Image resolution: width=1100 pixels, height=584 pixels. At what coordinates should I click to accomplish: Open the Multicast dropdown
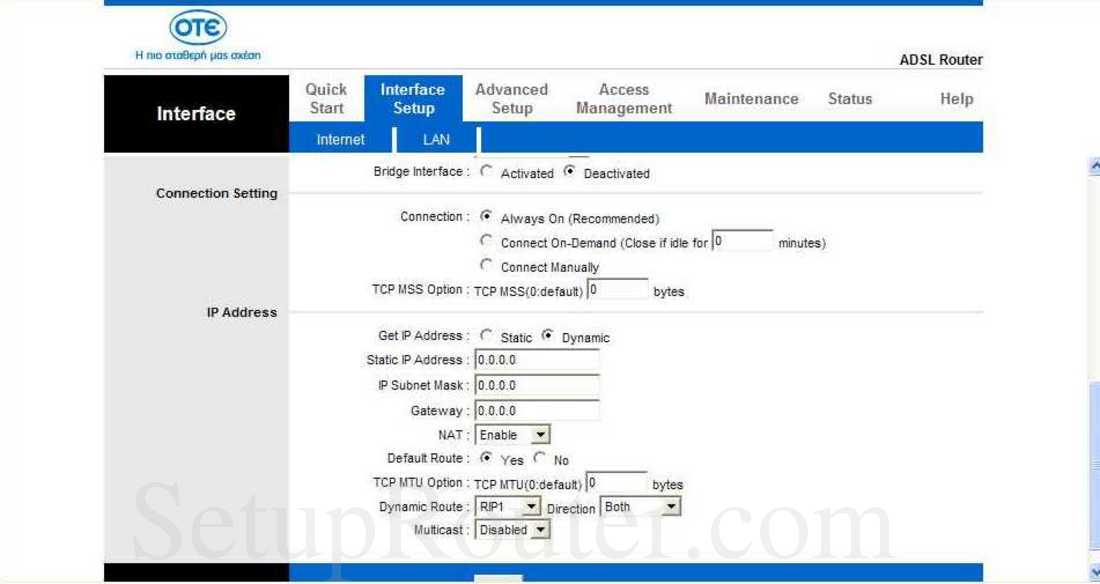[x=512, y=530]
